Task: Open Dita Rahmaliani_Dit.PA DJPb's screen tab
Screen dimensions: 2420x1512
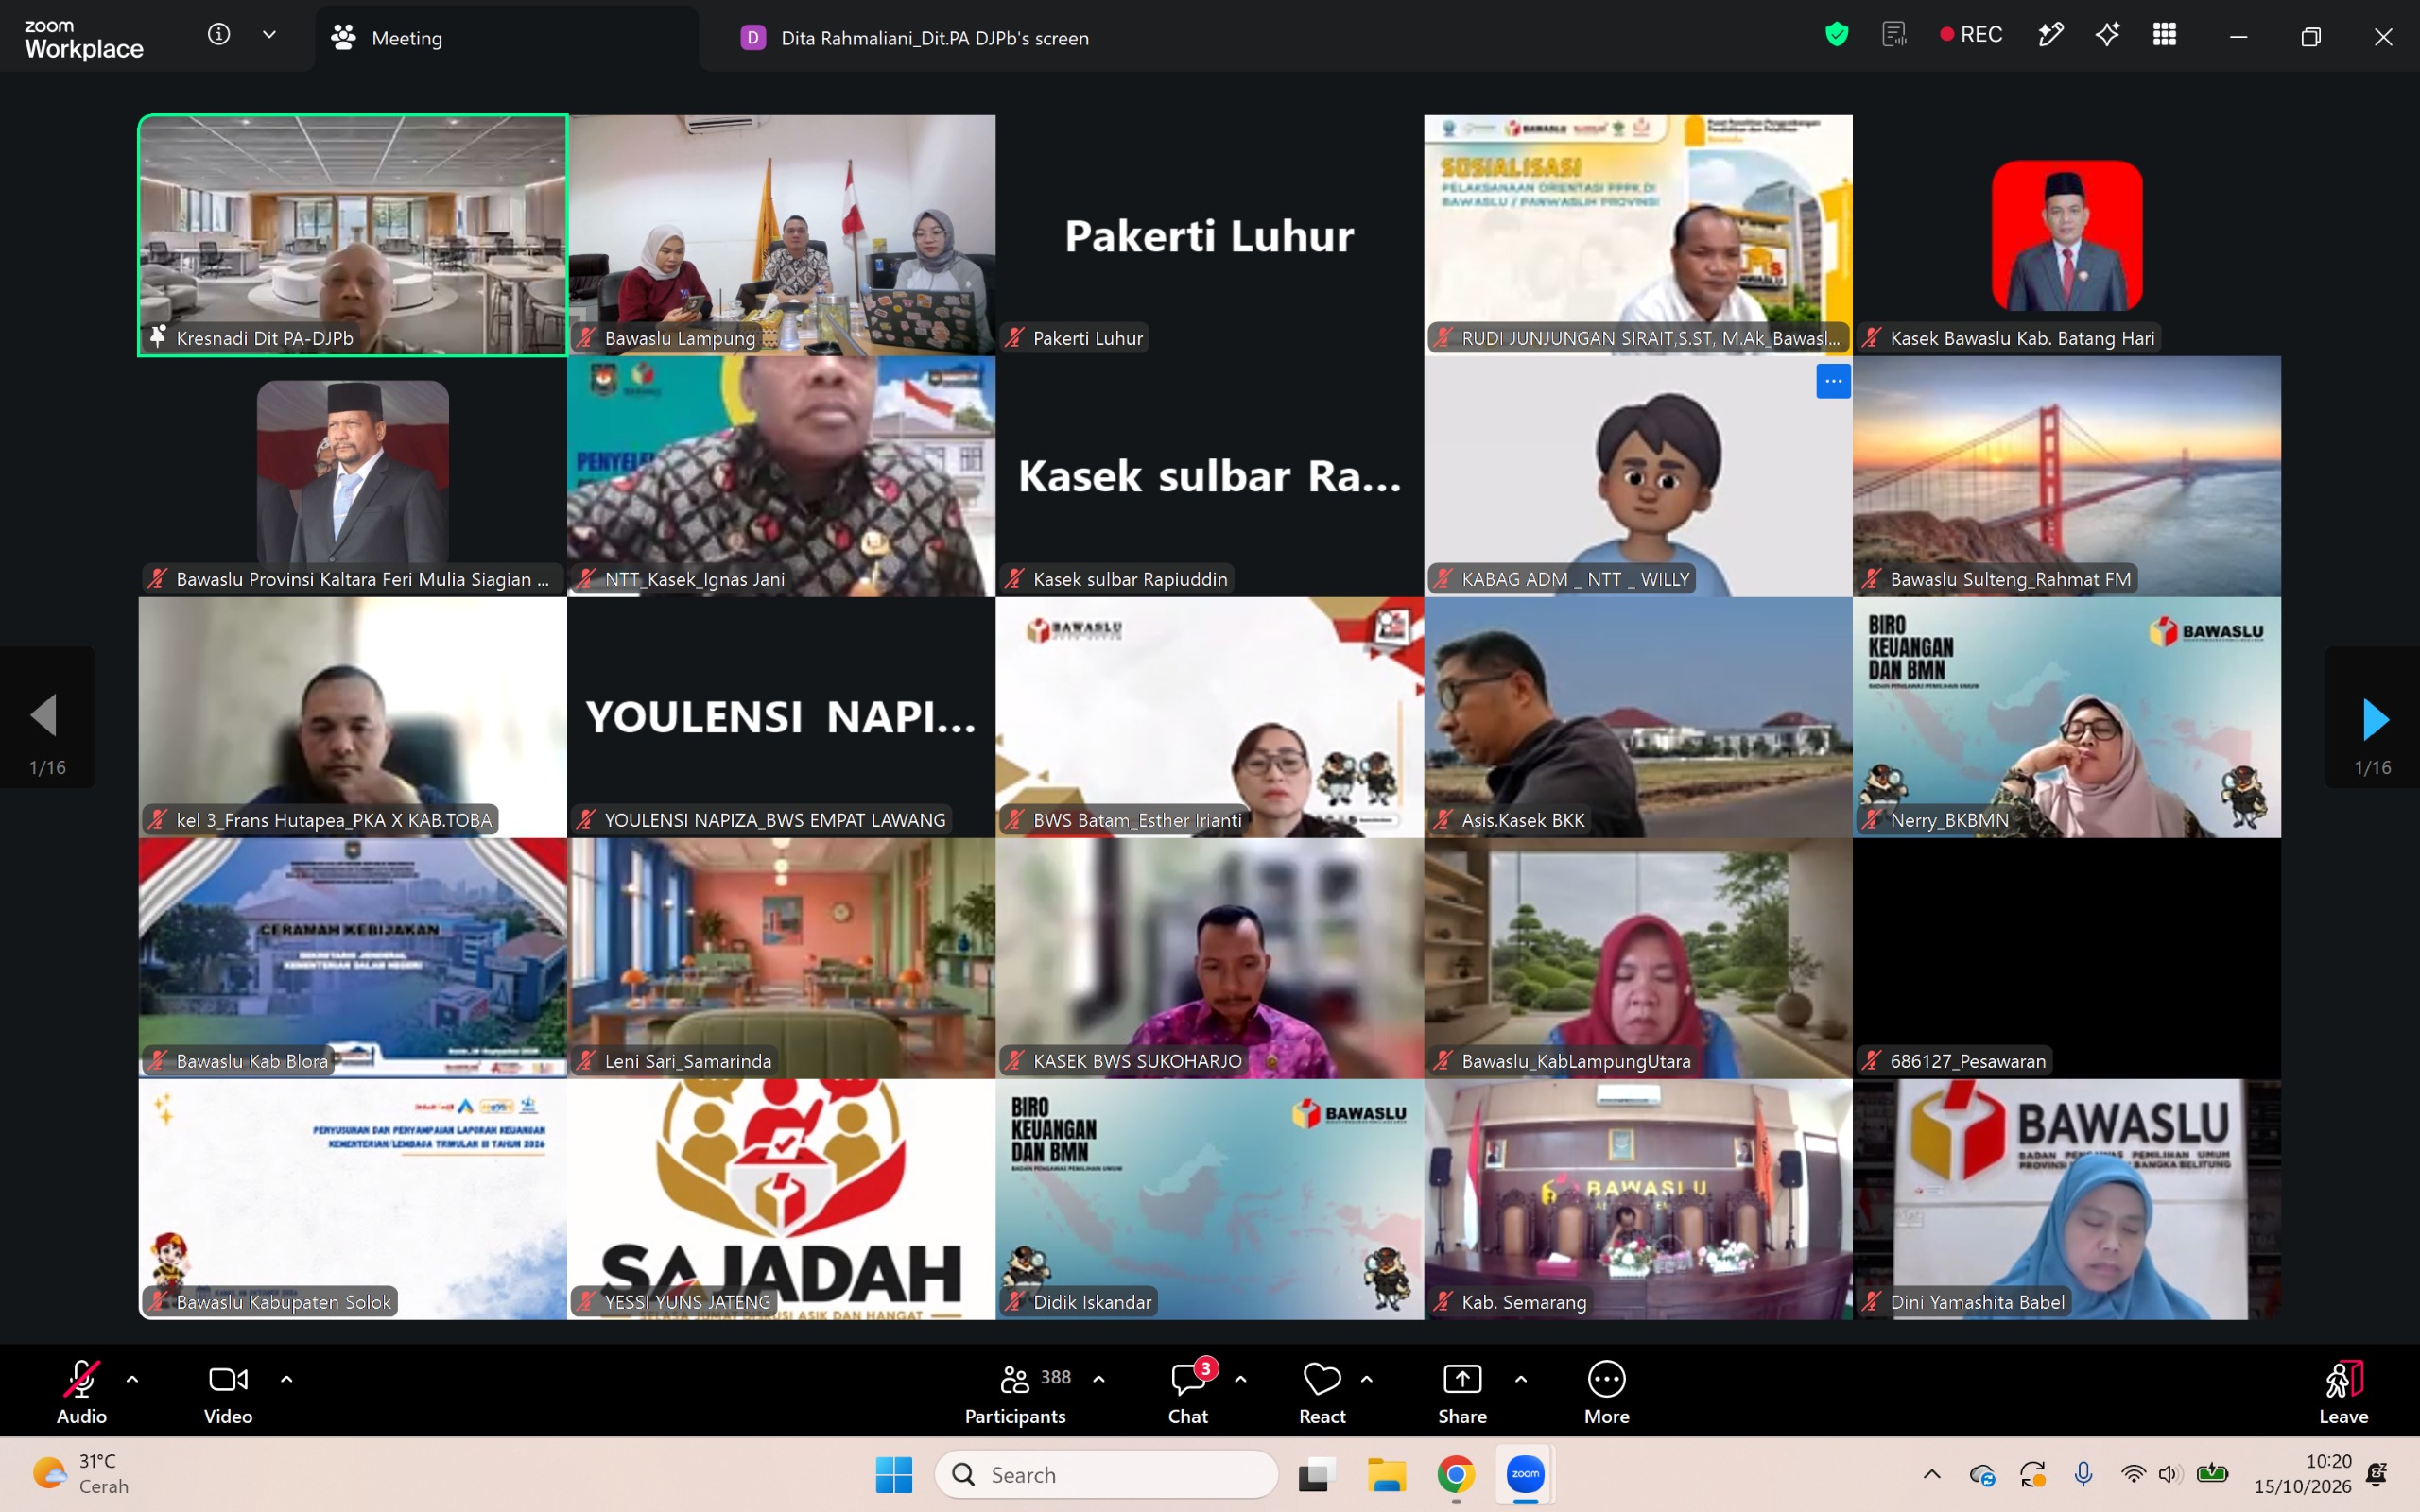Action: click(x=914, y=38)
